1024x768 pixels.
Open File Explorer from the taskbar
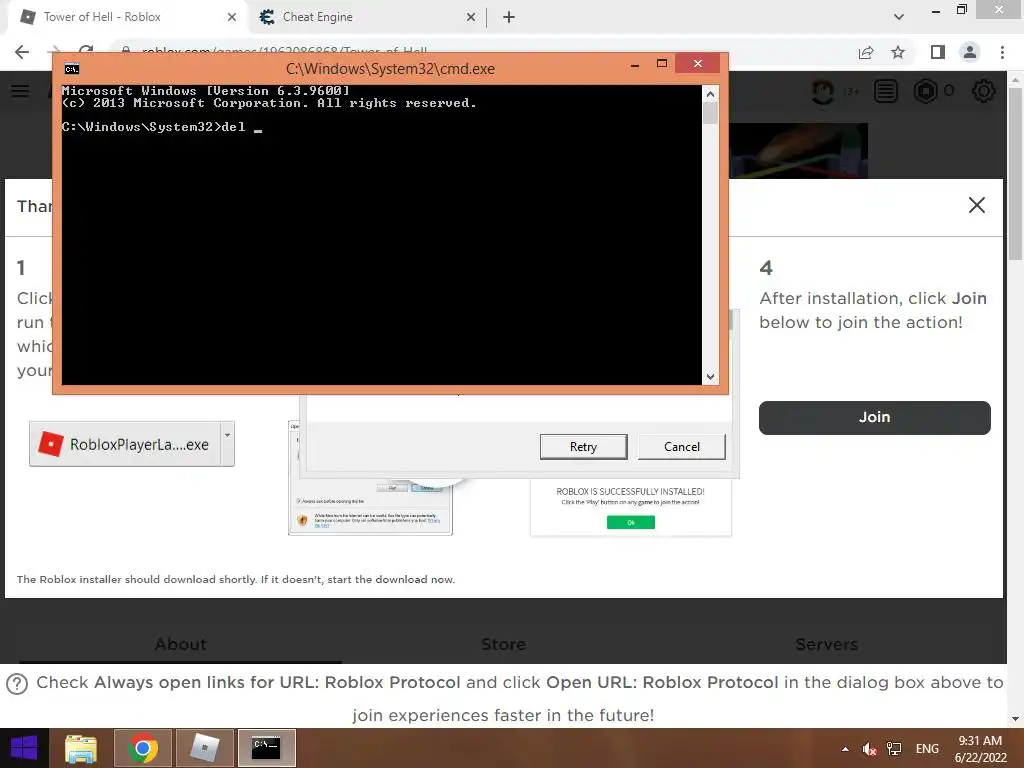81,748
